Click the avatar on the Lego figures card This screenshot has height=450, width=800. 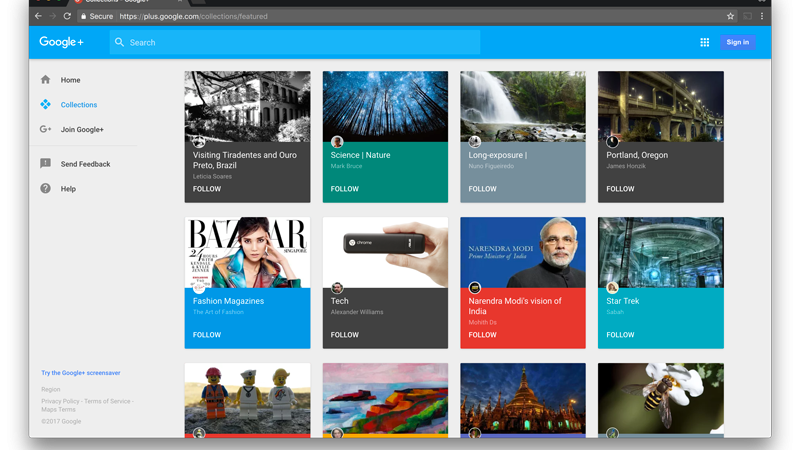tap(199, 433)
